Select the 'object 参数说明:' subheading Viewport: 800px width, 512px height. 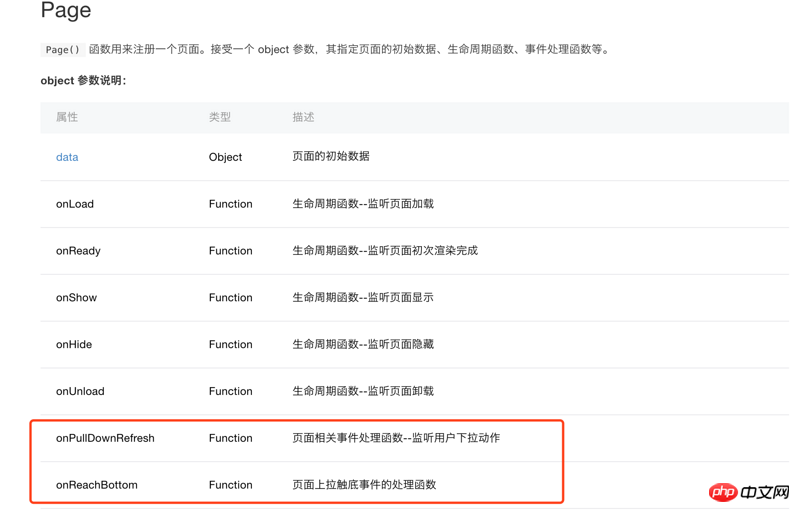pos(83,81)
